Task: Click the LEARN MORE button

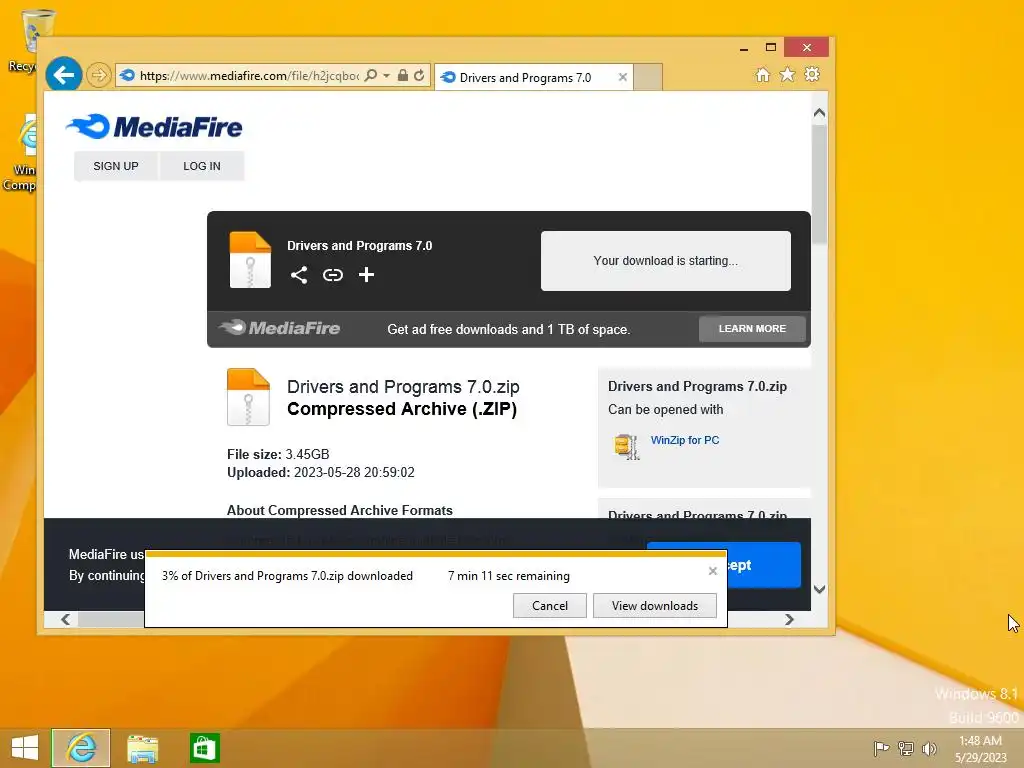Action: tap(752, 328)
